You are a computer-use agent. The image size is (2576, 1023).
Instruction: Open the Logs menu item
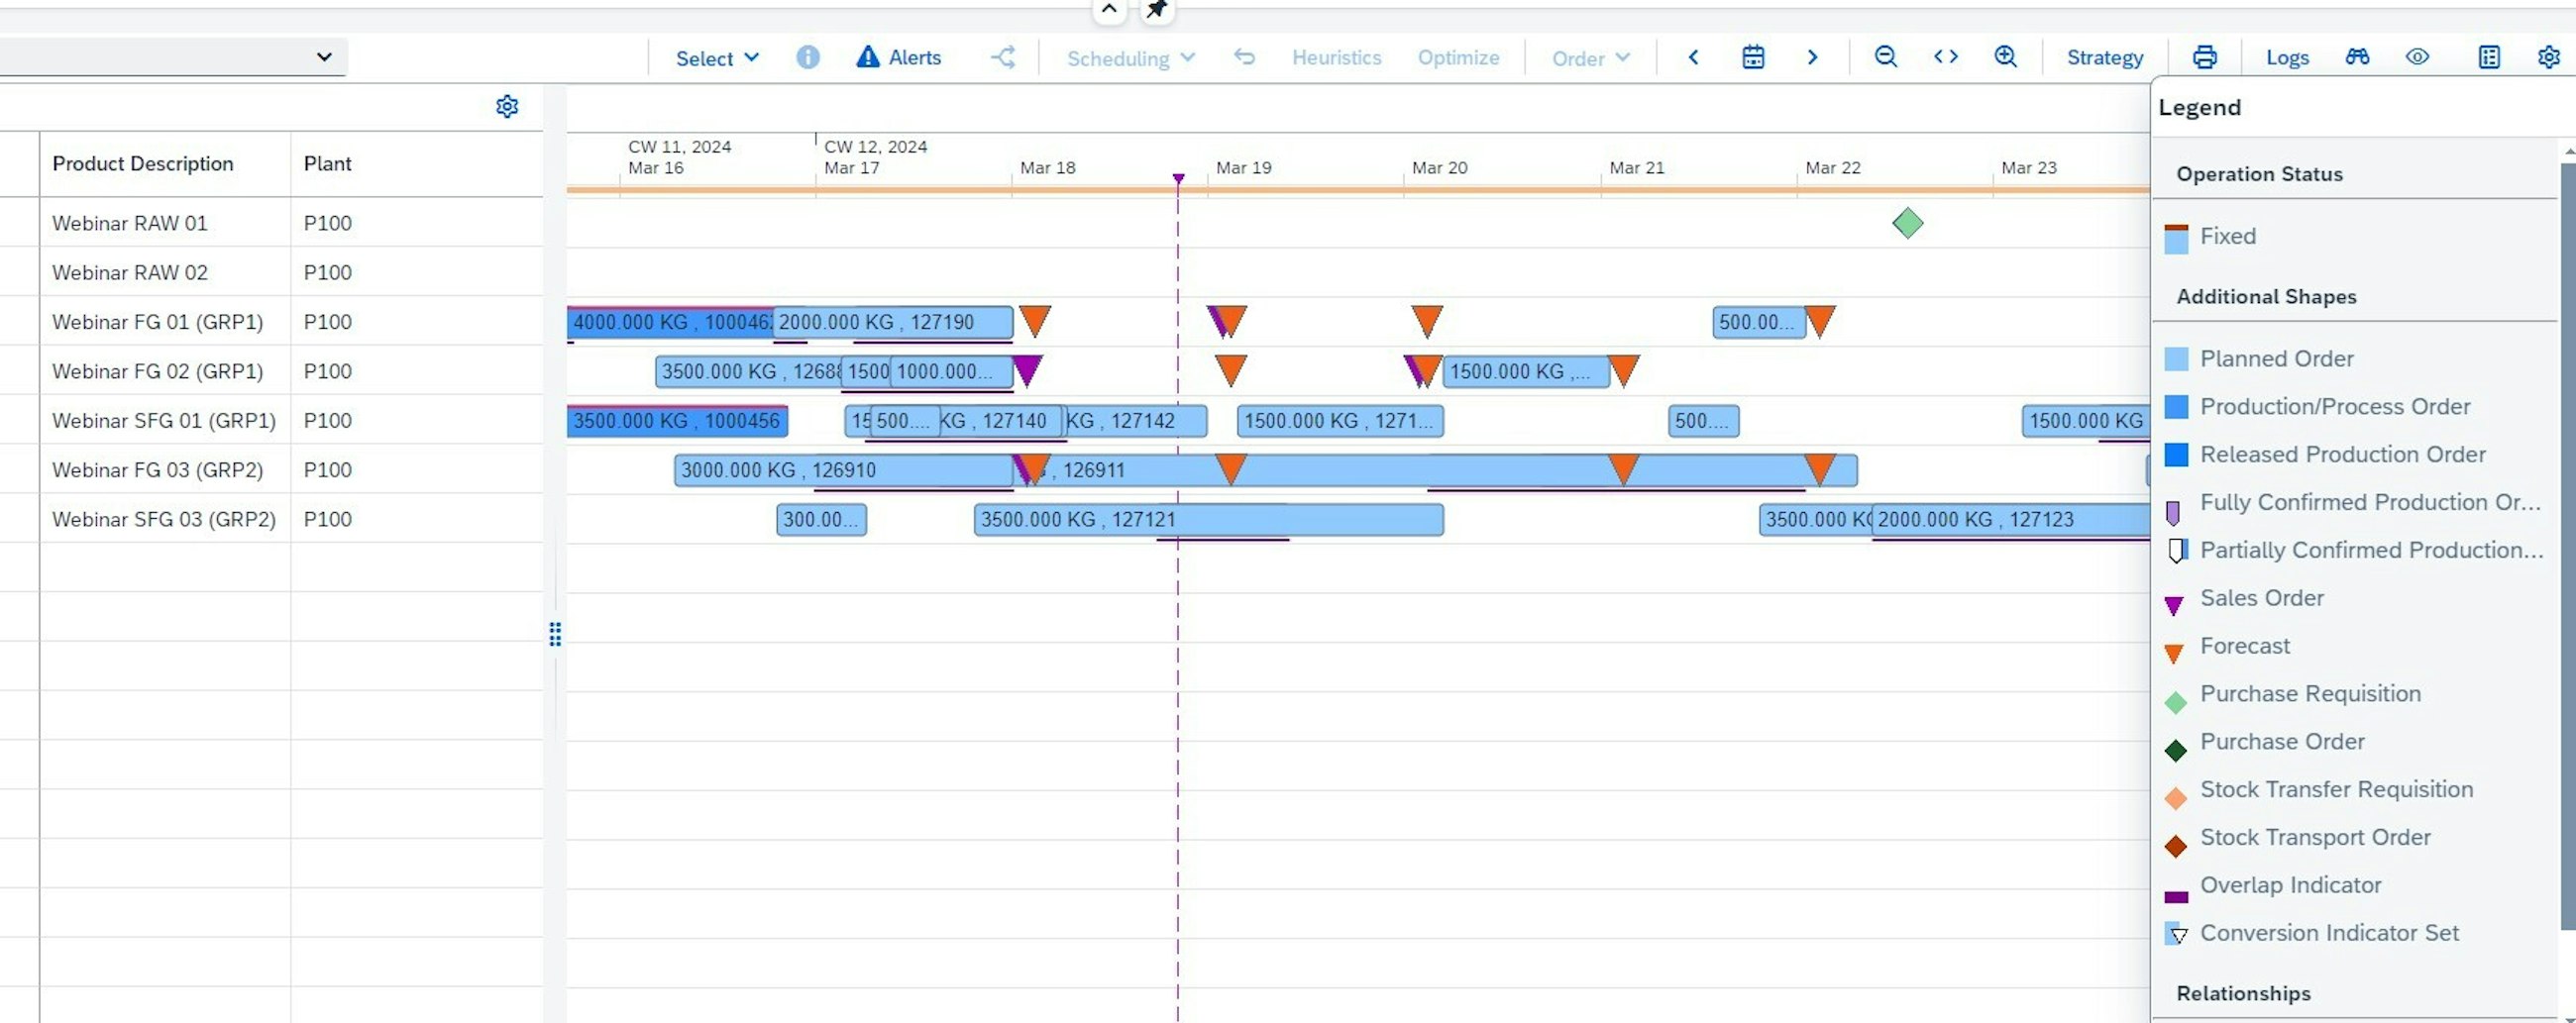pyautogui.click(x=2287, y=58)
